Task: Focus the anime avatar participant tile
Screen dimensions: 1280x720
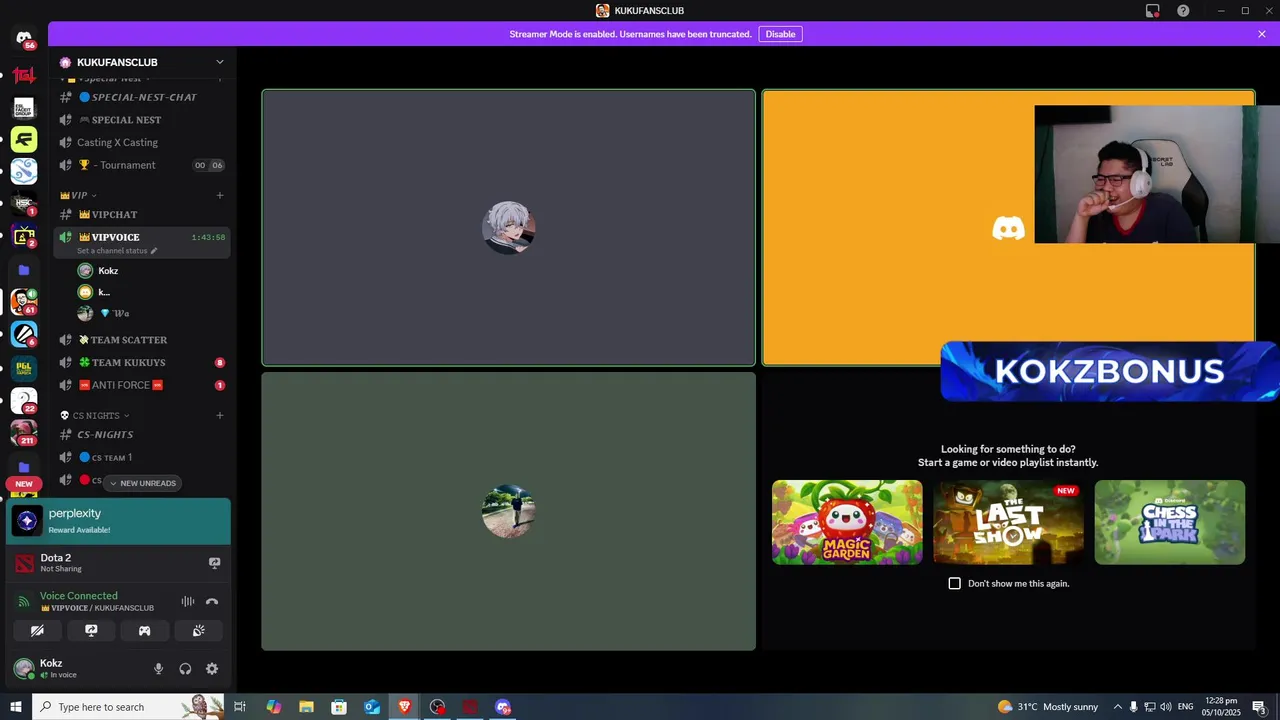Action: click(x=508, y=228)
